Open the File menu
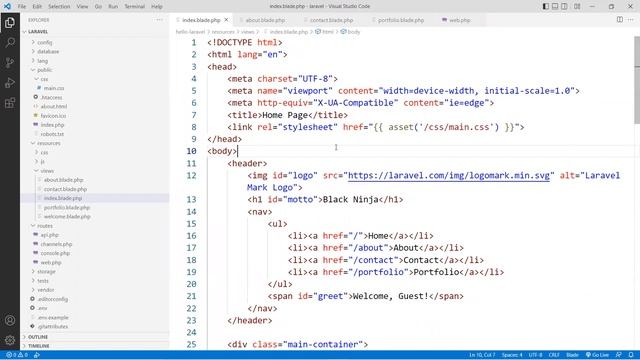Viewport: 640px width, 360px height. (22, 7)
